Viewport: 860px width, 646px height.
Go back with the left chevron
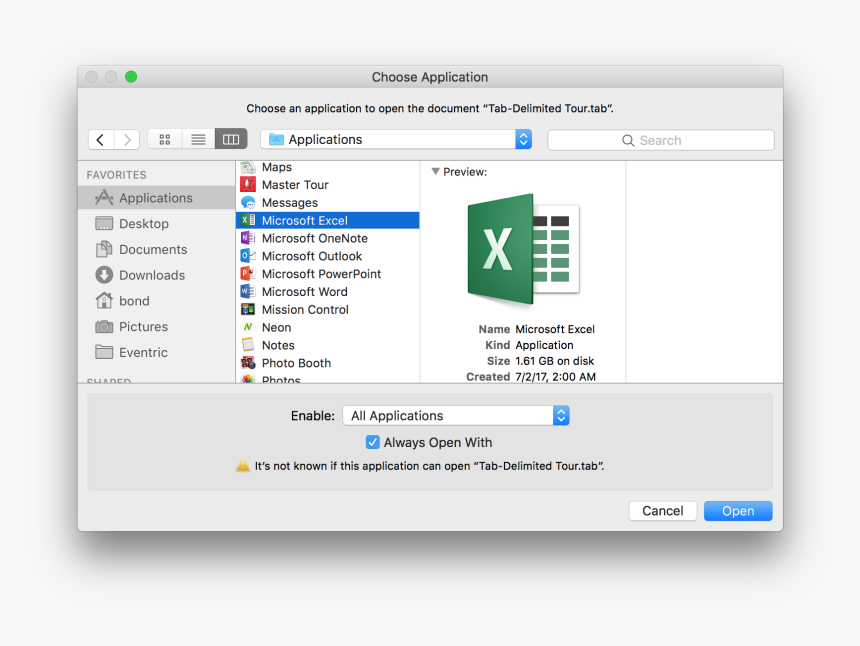coord(101,139)
